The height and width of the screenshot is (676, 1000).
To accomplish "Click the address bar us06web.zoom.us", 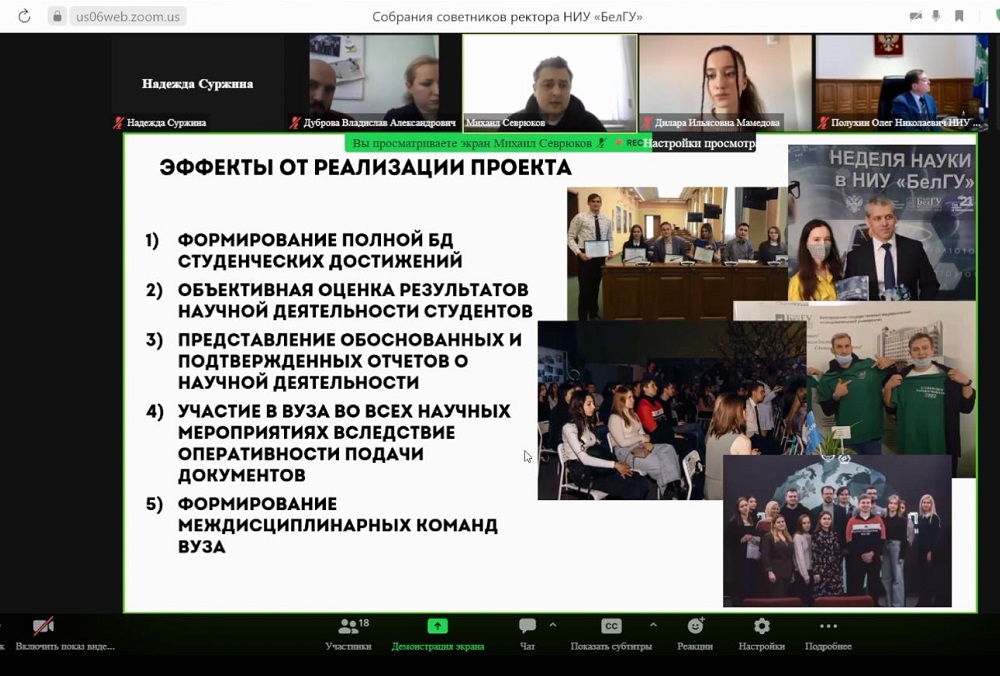I will click(130, 17).
